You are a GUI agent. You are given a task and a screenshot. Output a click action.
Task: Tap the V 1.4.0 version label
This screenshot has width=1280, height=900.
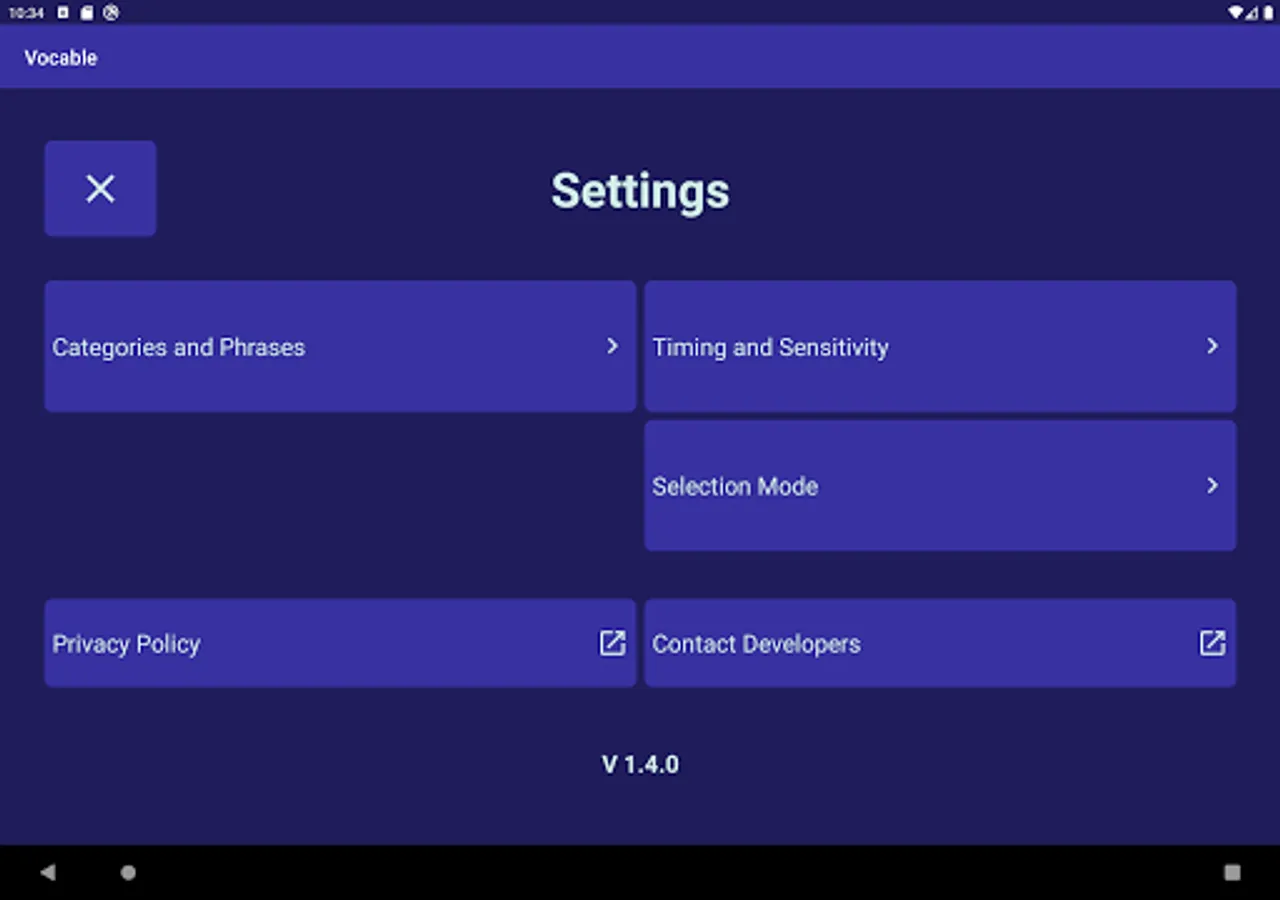[x=640, y=765]
